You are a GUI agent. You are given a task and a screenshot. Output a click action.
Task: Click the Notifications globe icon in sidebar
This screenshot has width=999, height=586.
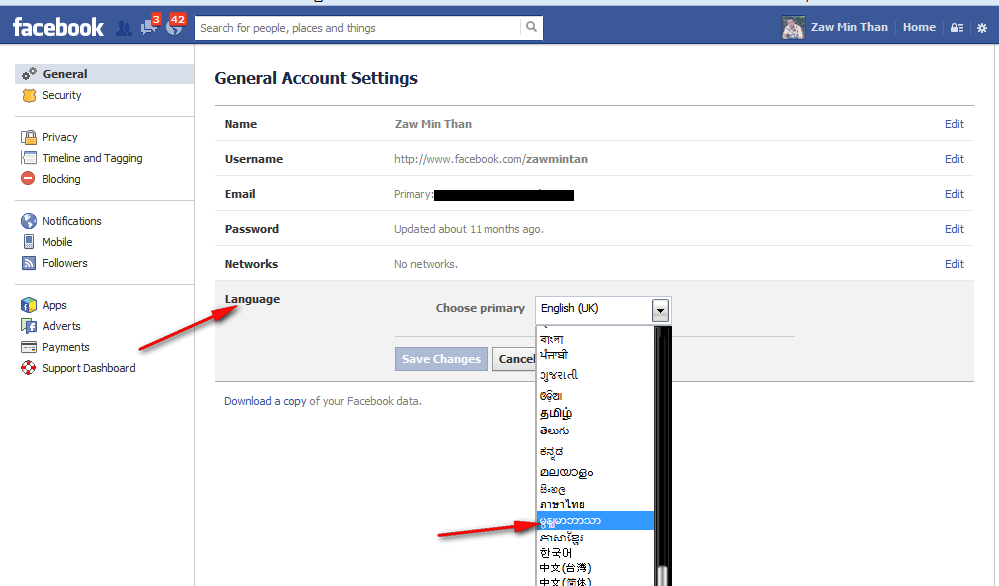click(29, 221)
